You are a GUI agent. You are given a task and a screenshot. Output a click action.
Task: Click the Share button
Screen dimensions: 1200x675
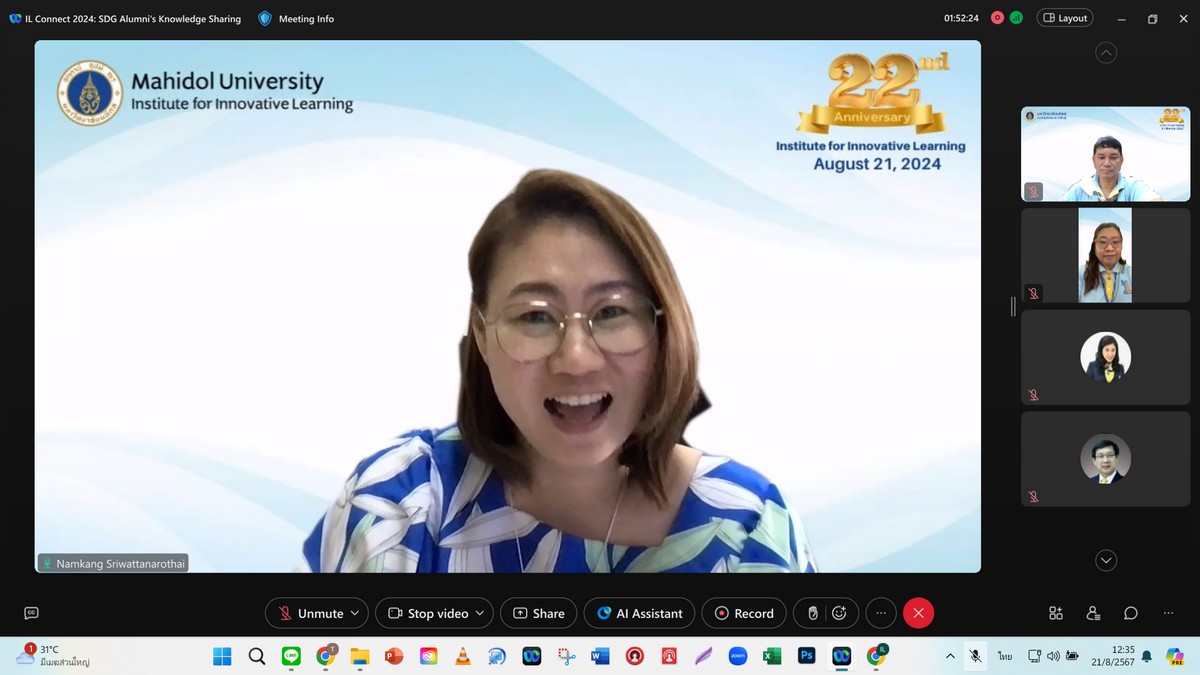(538, 613)
